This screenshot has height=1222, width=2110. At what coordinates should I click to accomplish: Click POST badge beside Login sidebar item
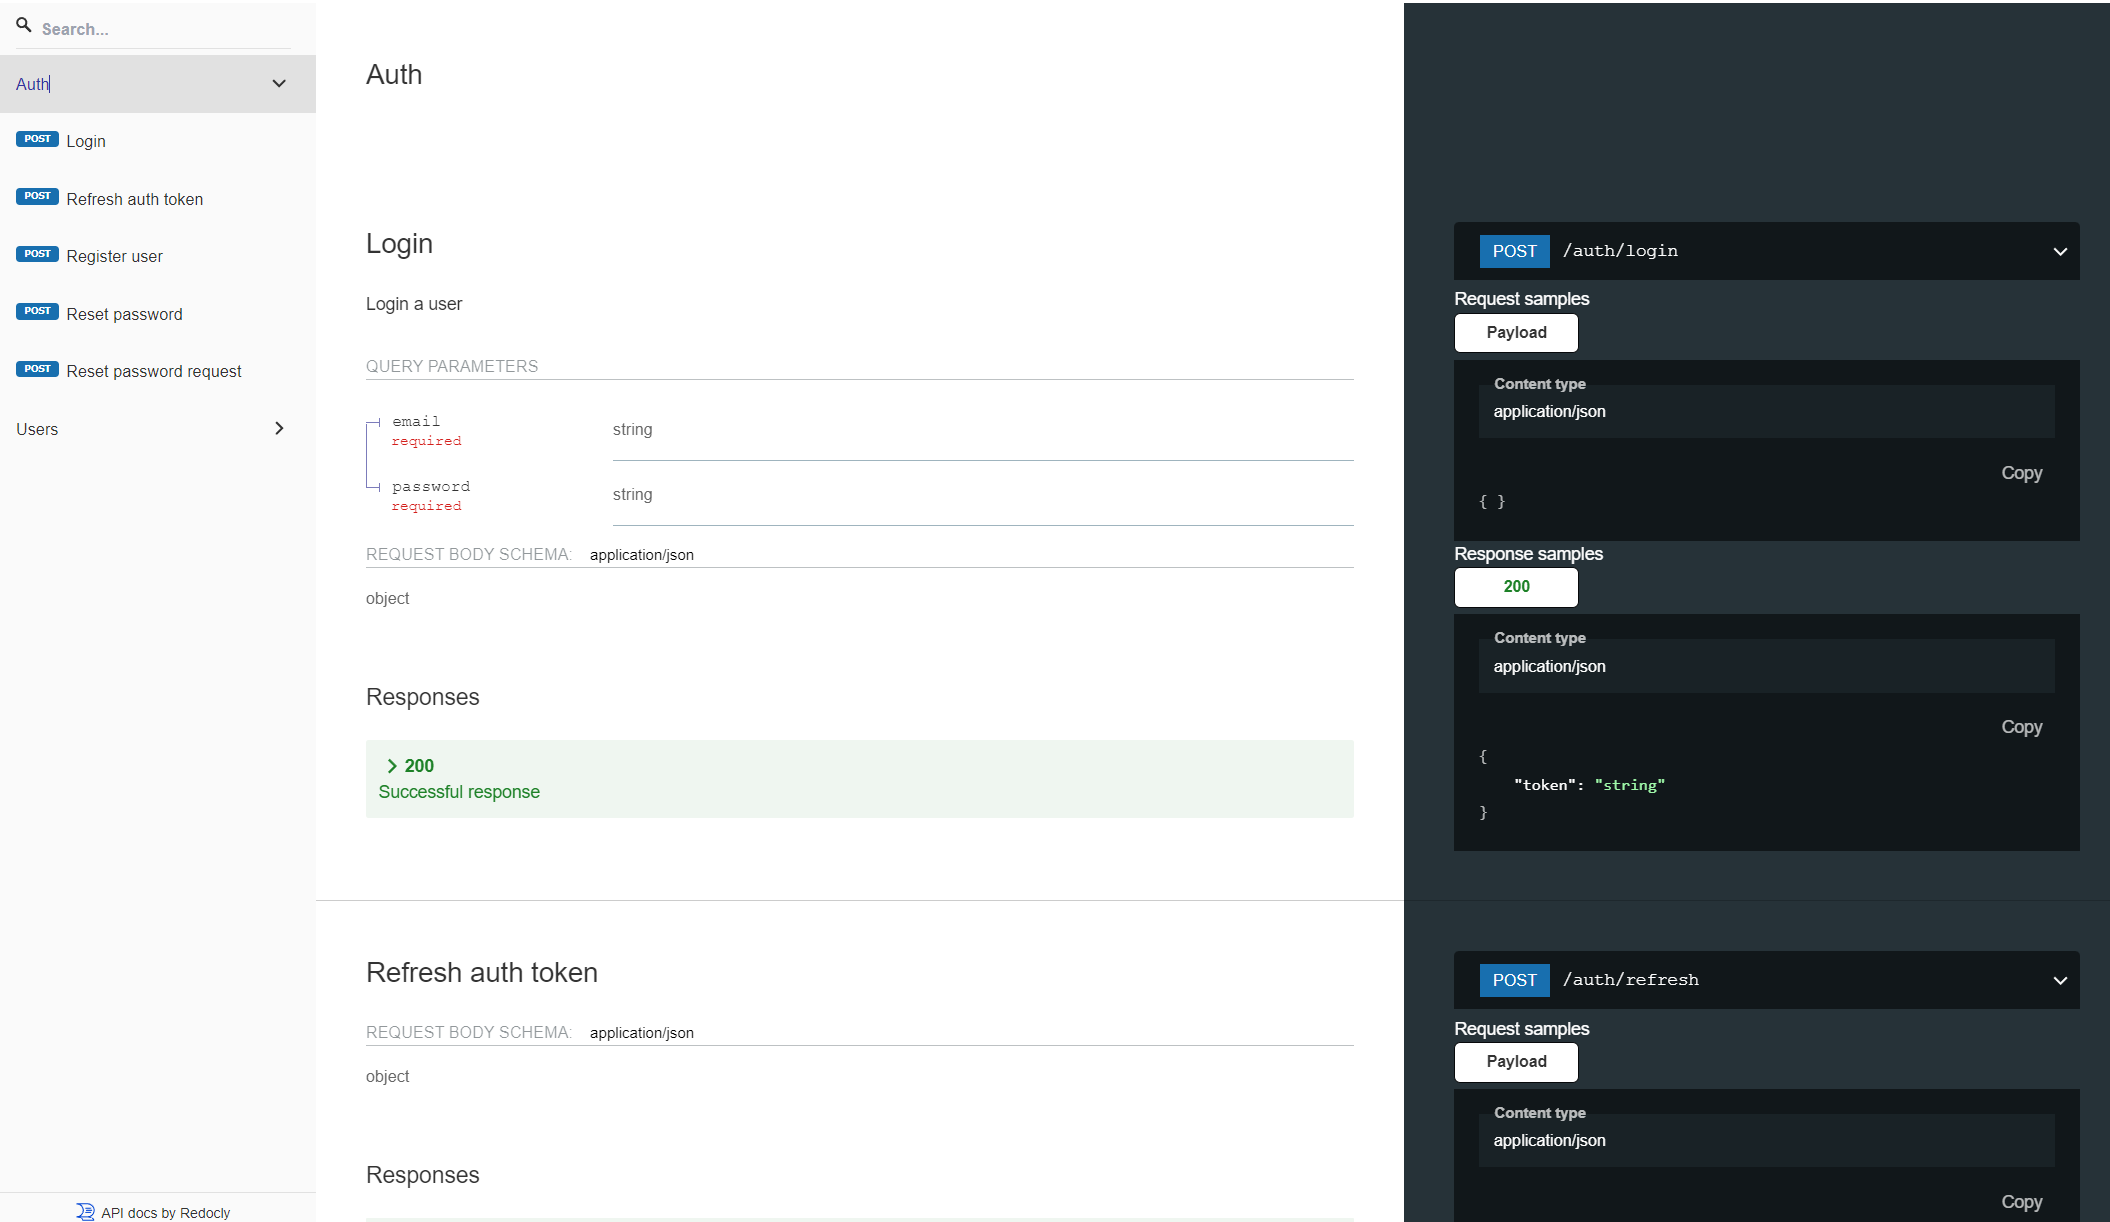pos(37,139)
